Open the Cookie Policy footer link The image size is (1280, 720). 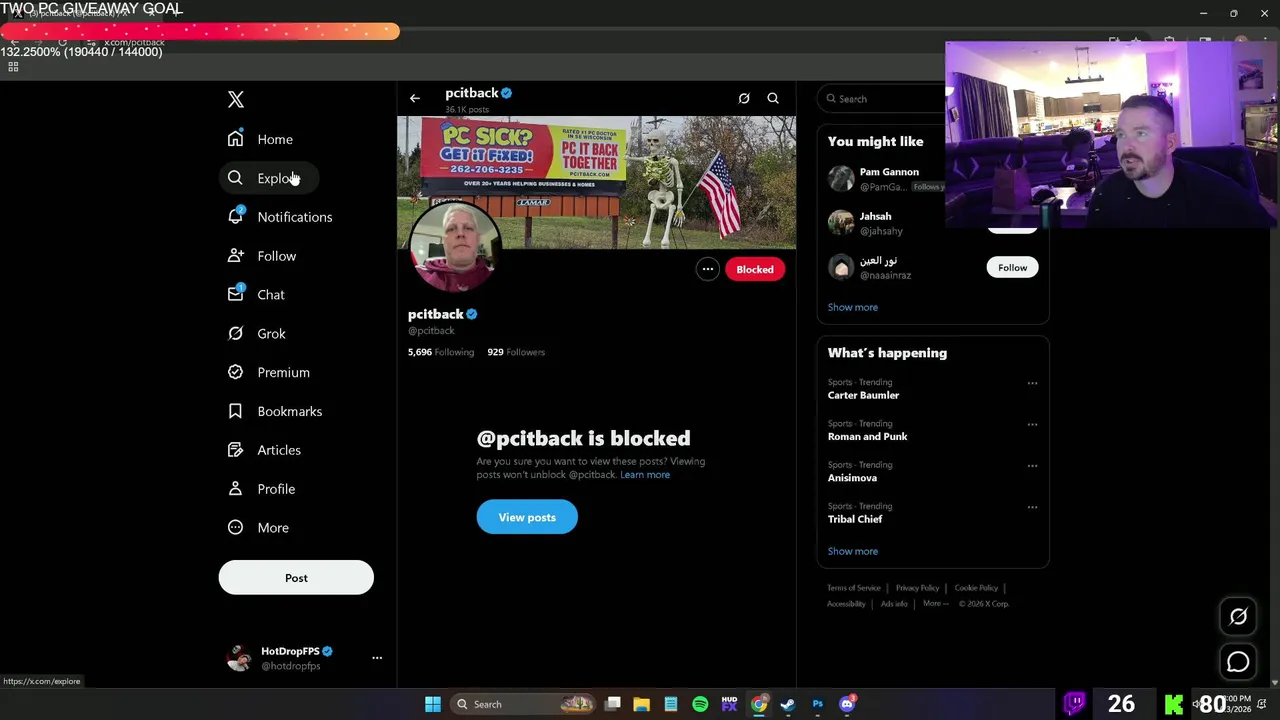[976, 588]
